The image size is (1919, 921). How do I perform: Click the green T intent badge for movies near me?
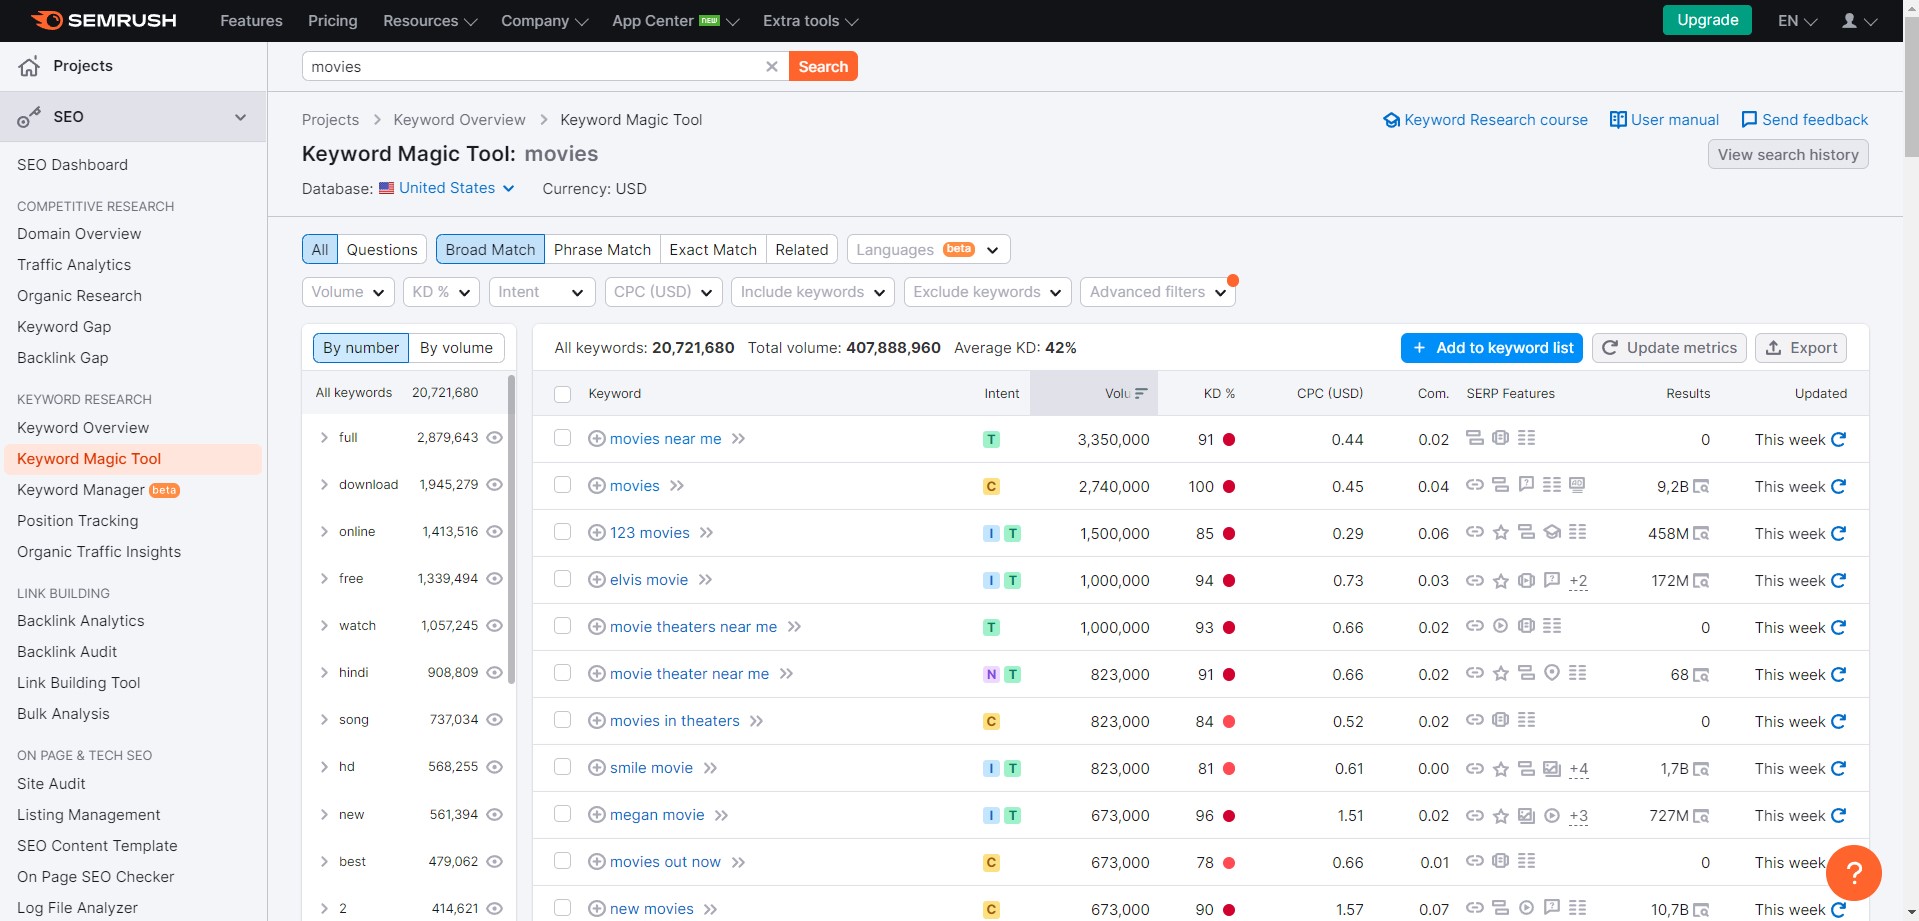click(x=991, y=440)
